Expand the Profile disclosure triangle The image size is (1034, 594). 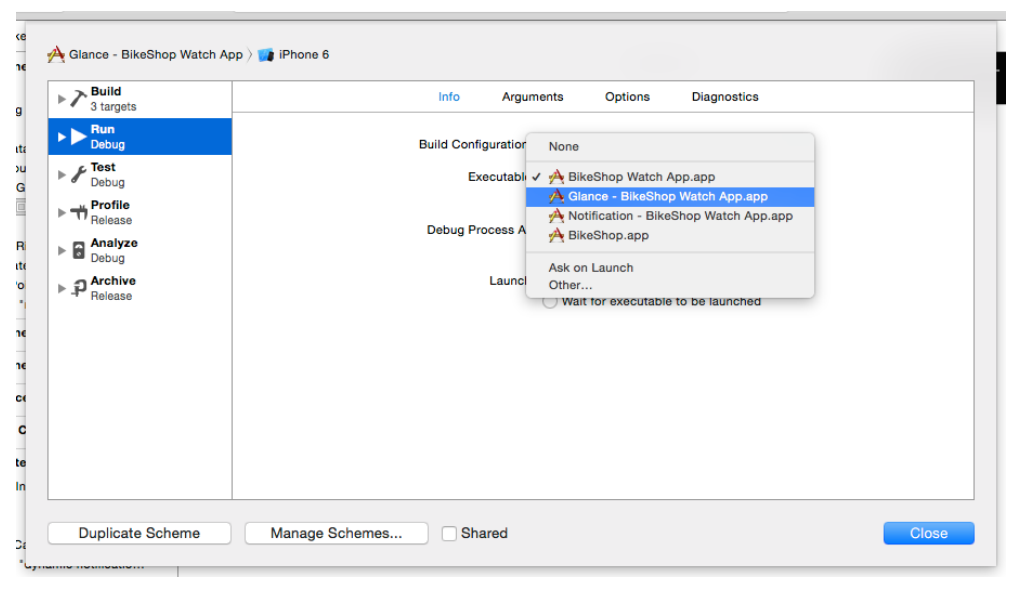coord(61,213)
